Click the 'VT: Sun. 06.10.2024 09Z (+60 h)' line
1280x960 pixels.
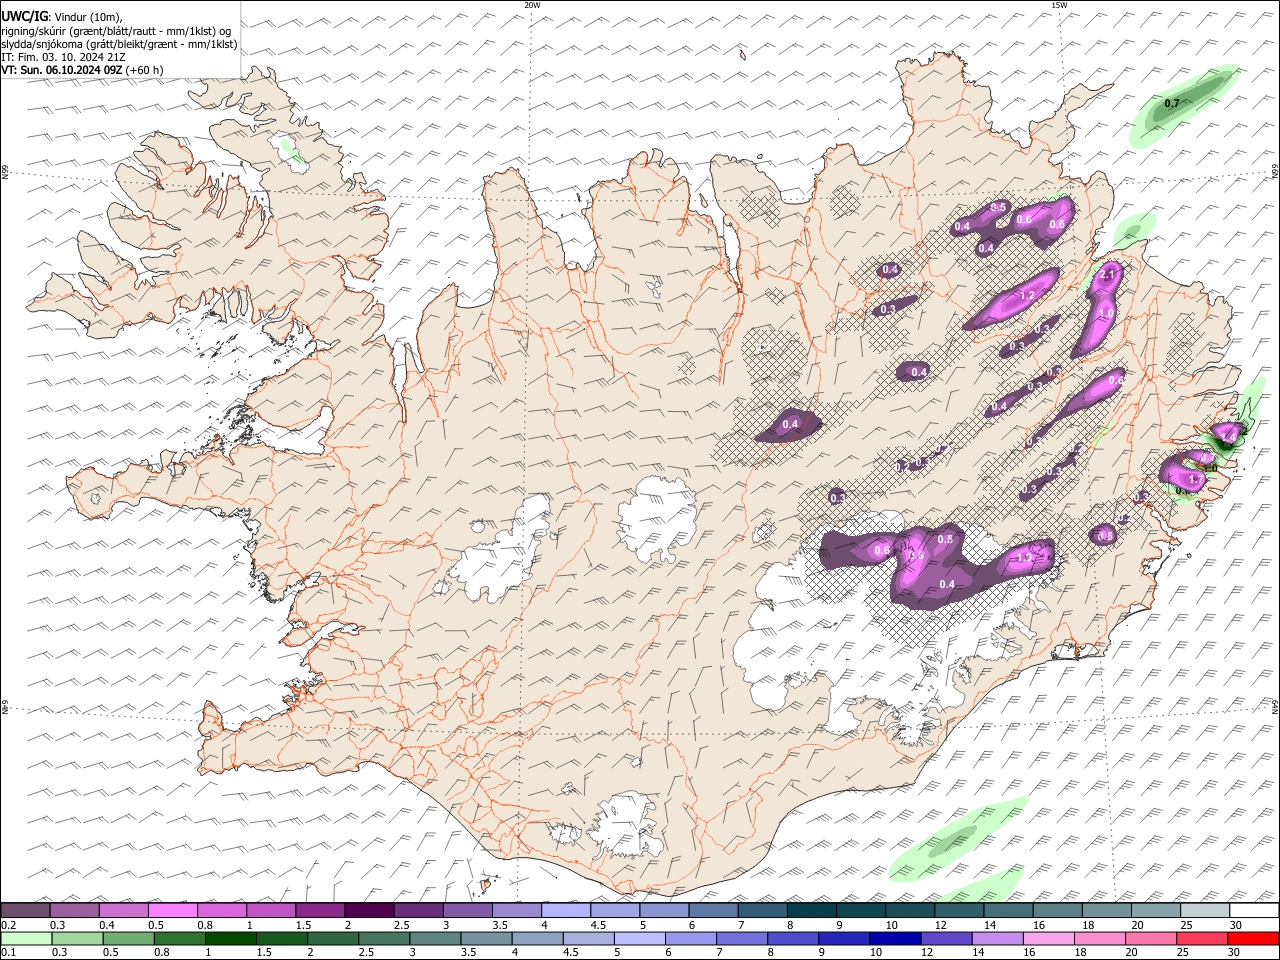82,70
